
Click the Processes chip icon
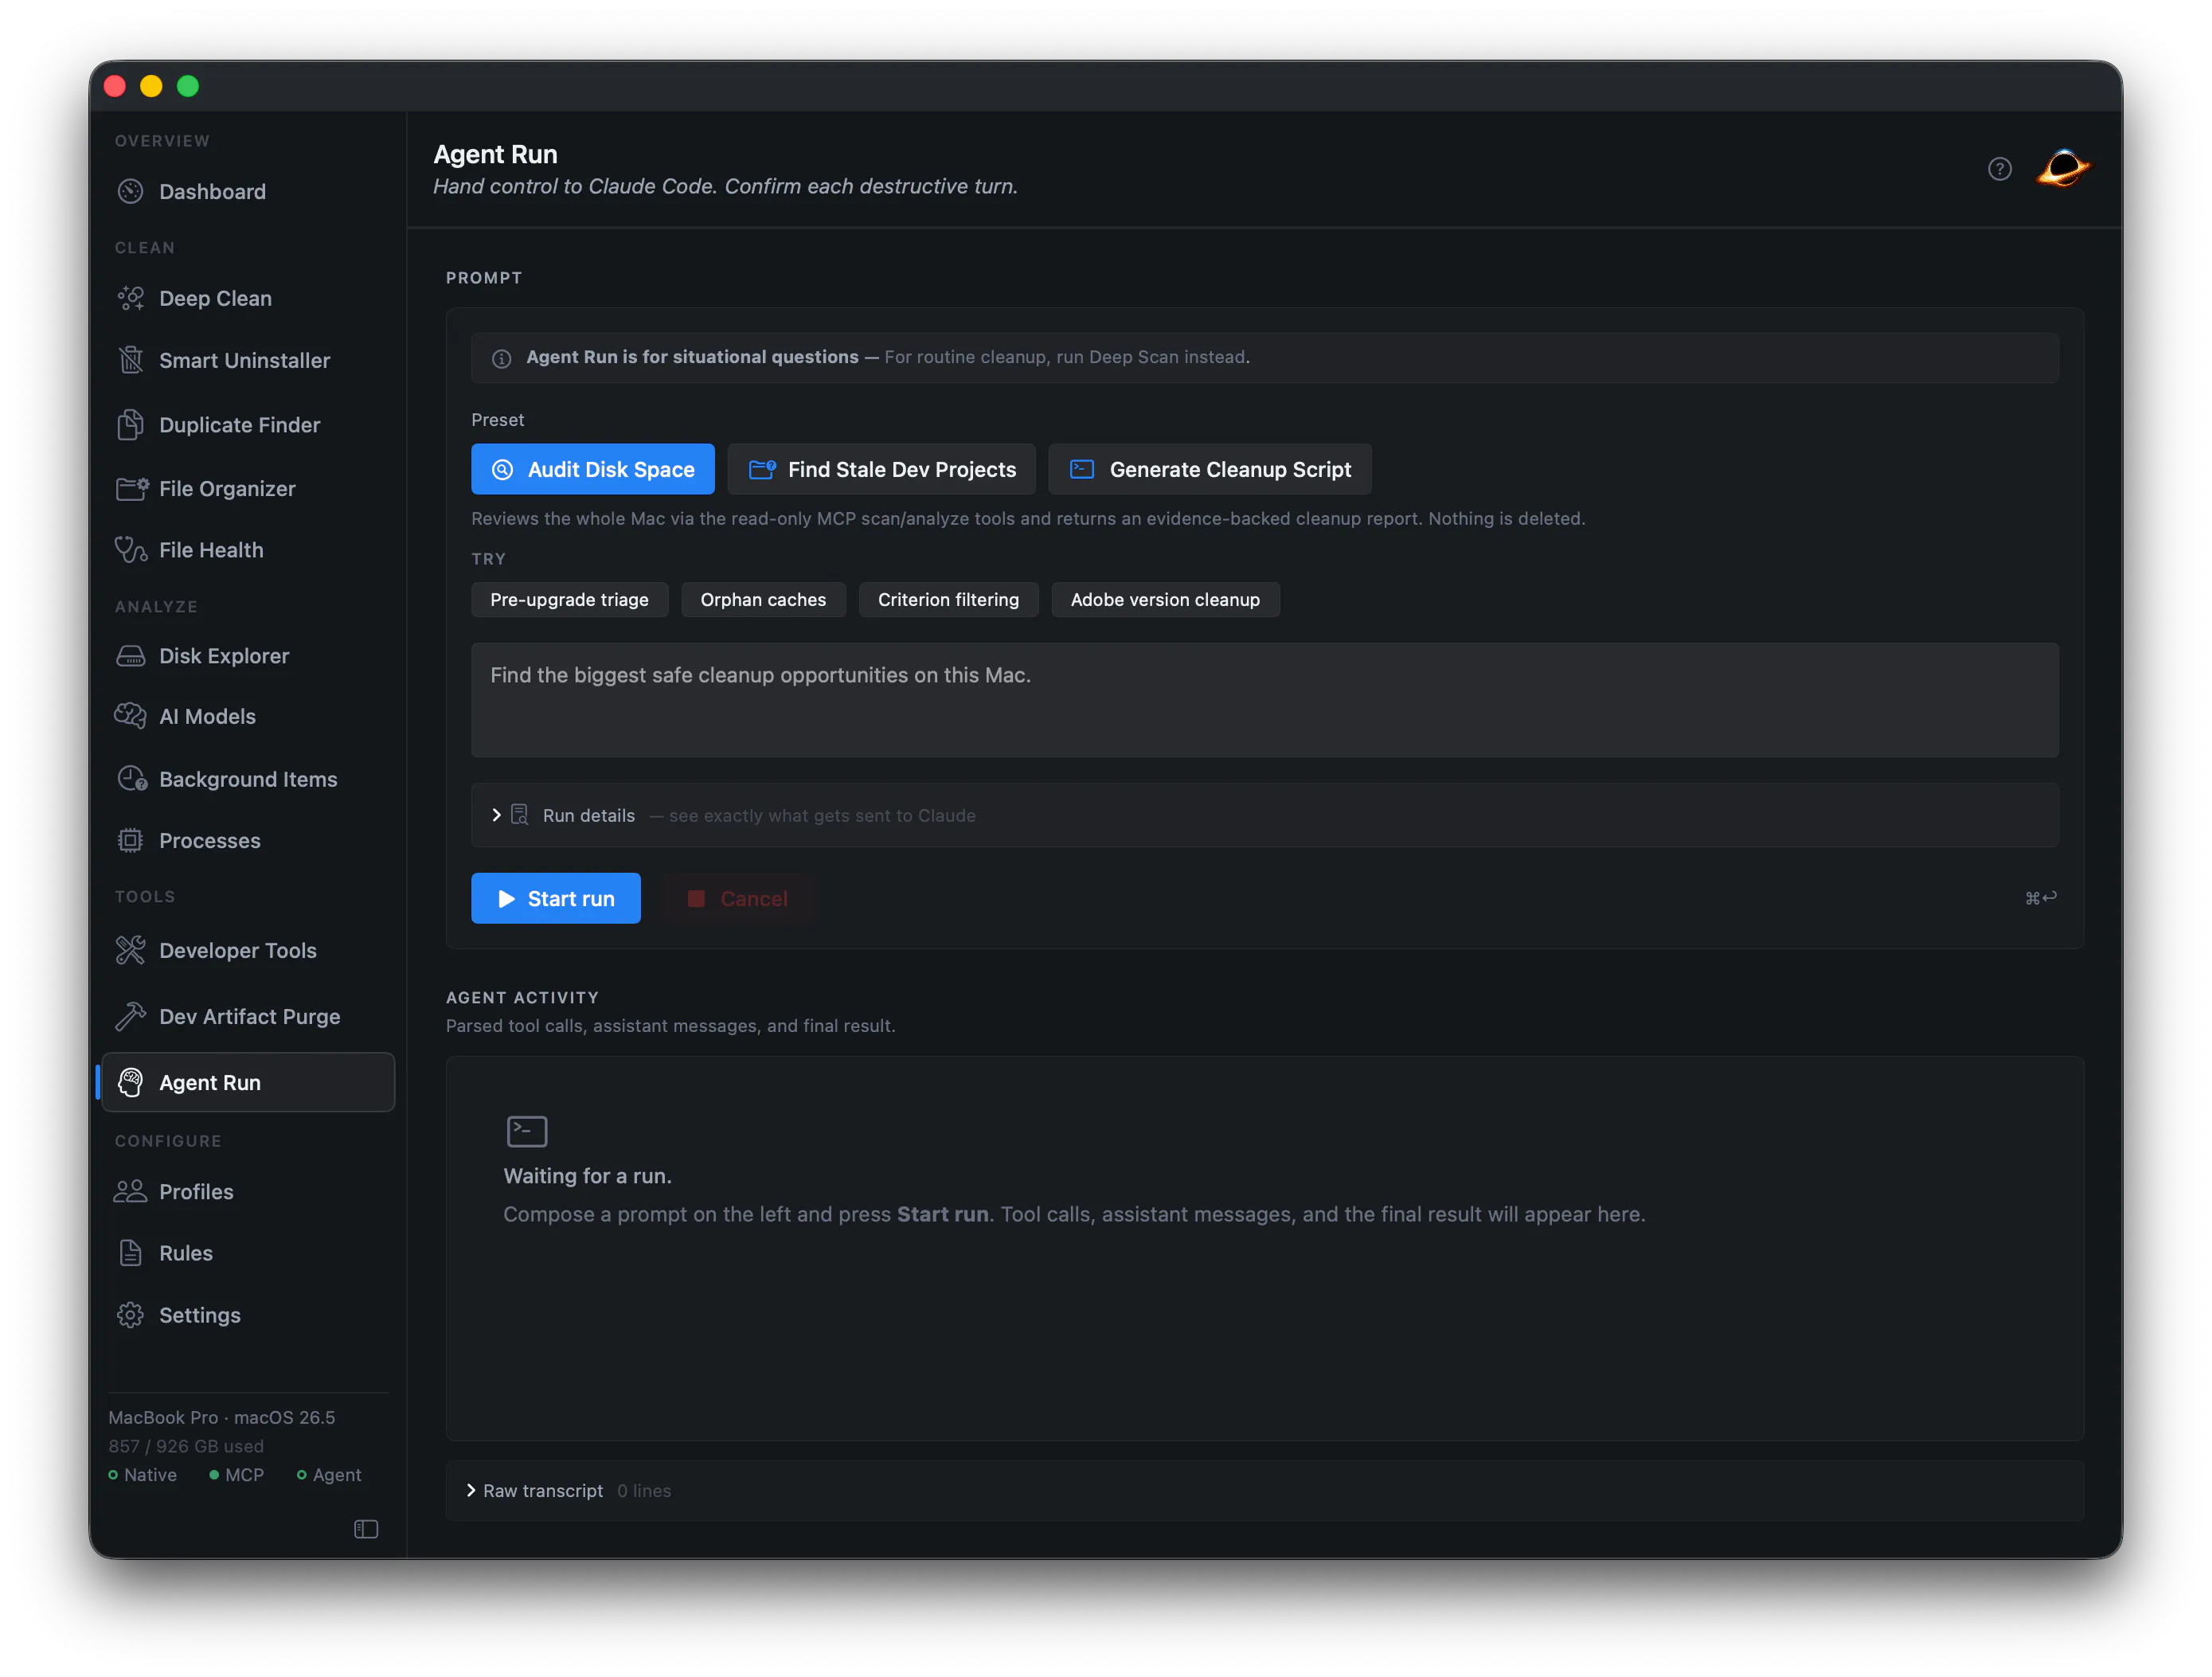(130, 841)
